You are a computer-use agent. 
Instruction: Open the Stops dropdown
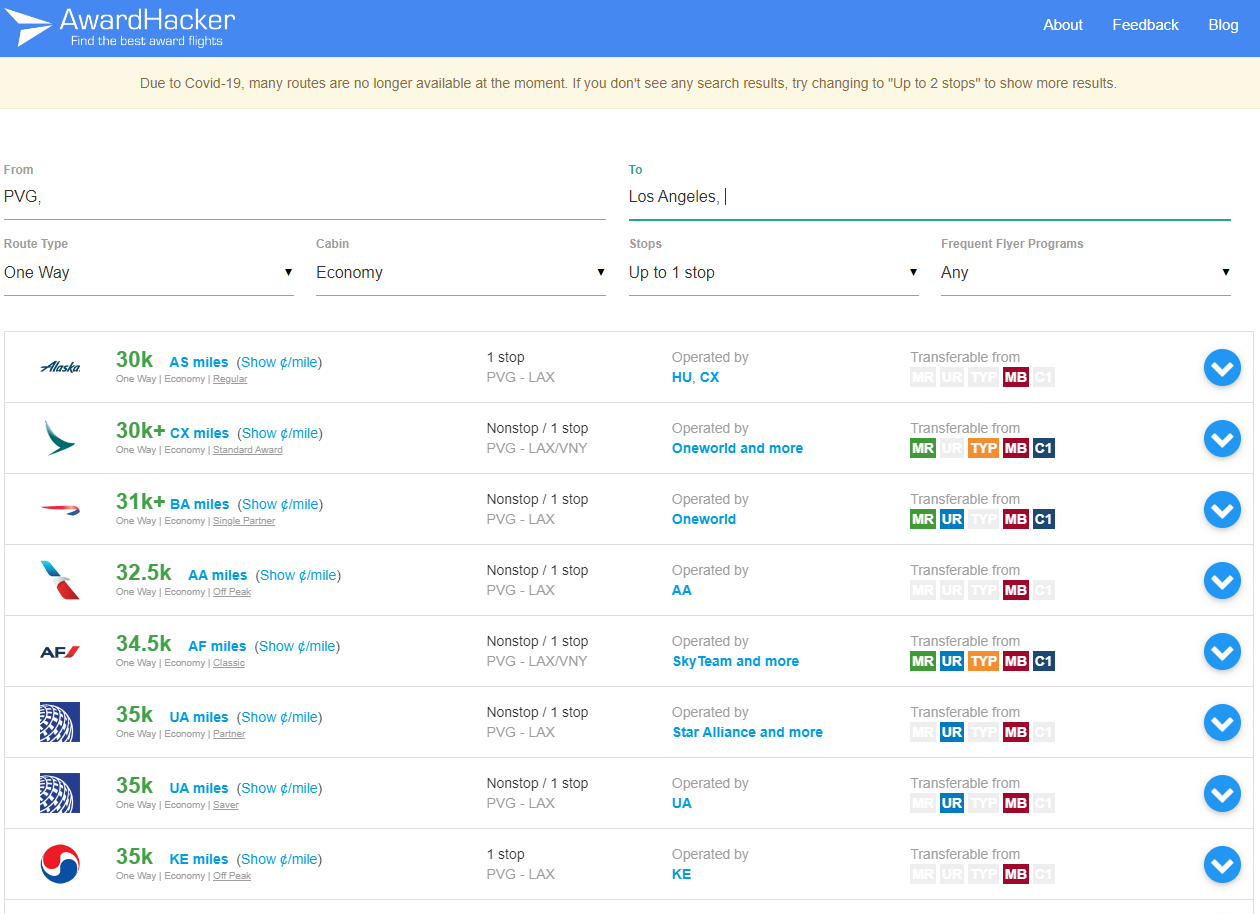point(774,272)
